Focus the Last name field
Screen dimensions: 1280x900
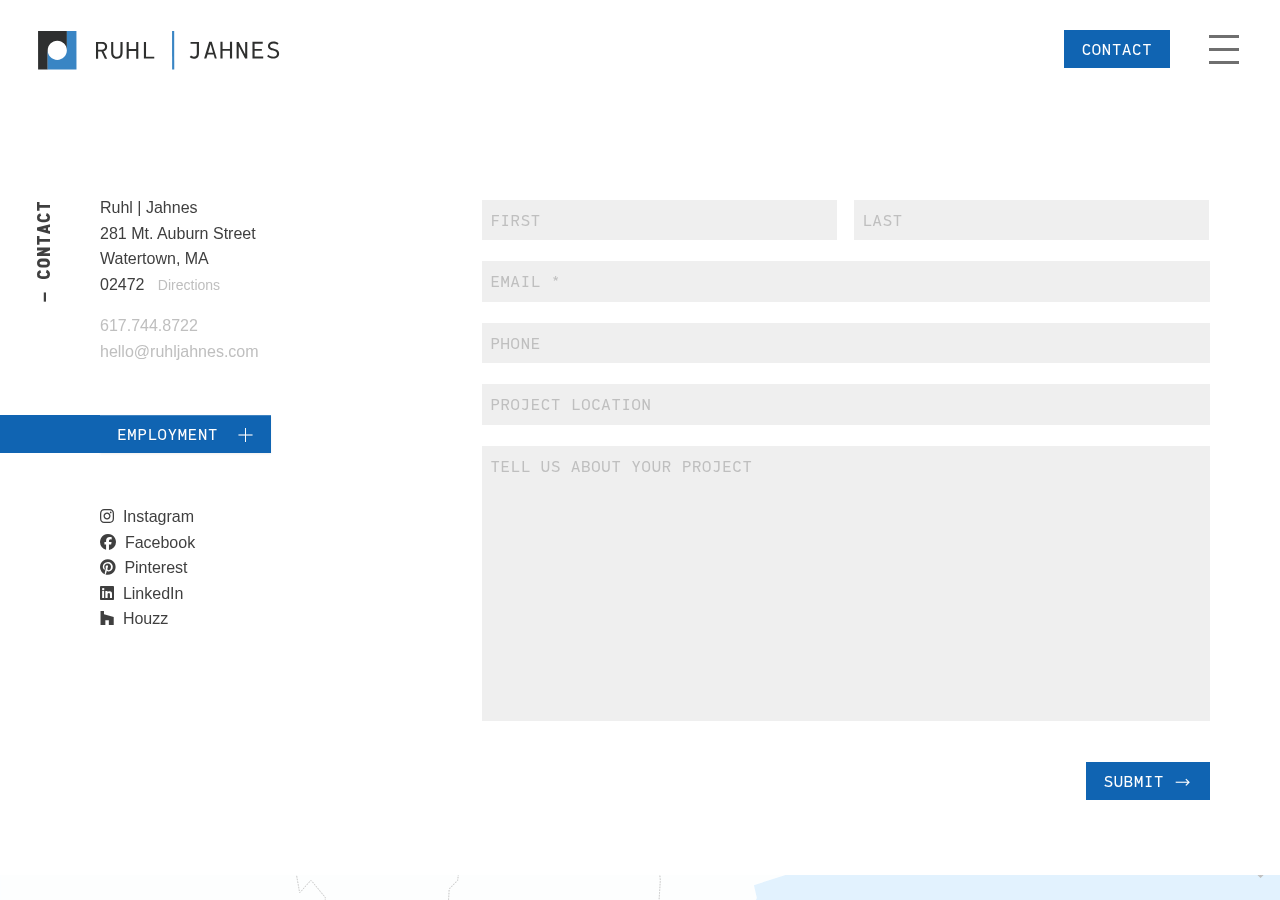point(1031,220)
